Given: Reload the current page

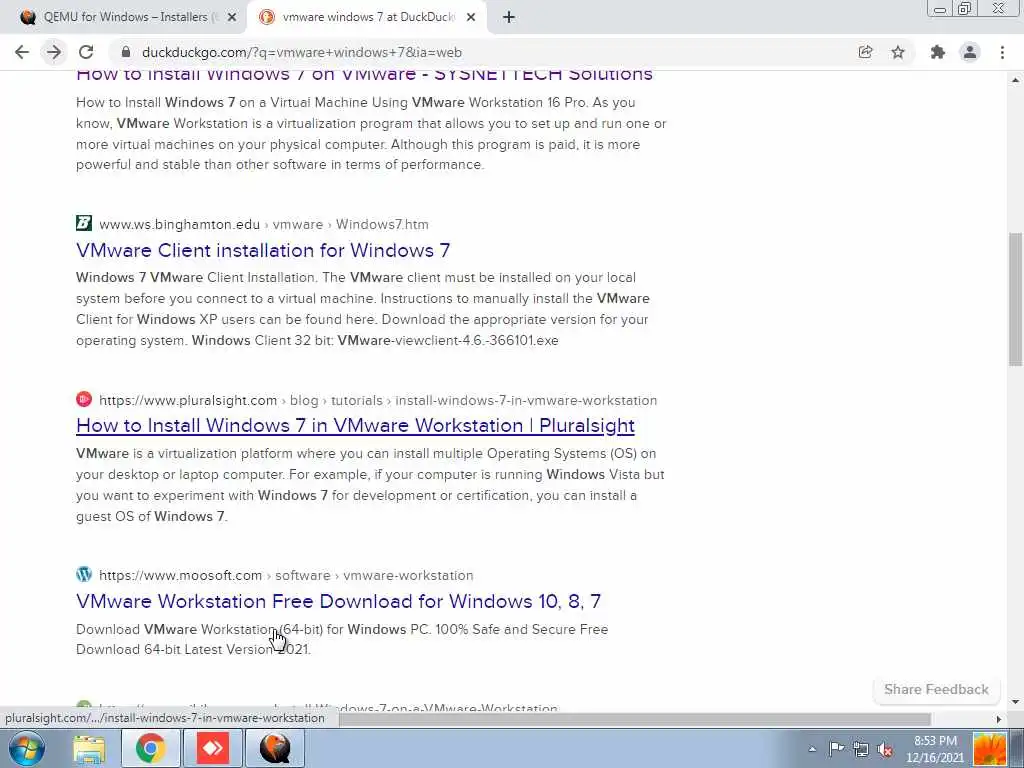Looking at the screenshot, I should tap(86, 52).
